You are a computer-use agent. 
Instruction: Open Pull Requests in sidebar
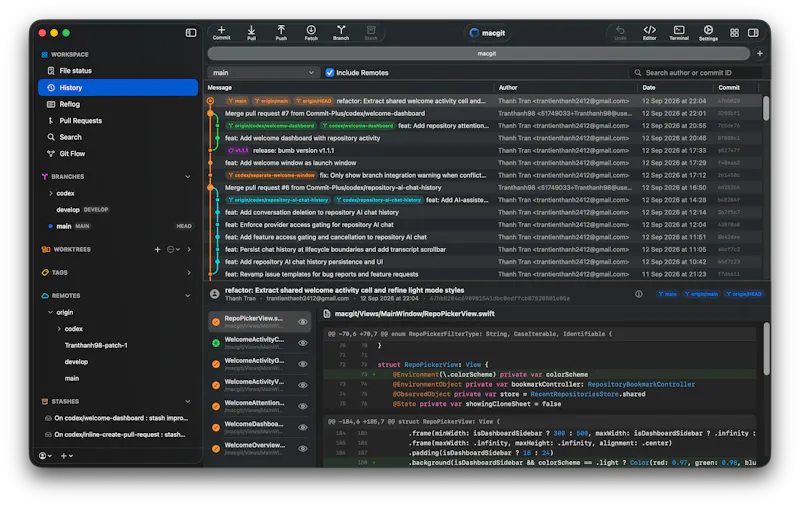coord(118,121)
